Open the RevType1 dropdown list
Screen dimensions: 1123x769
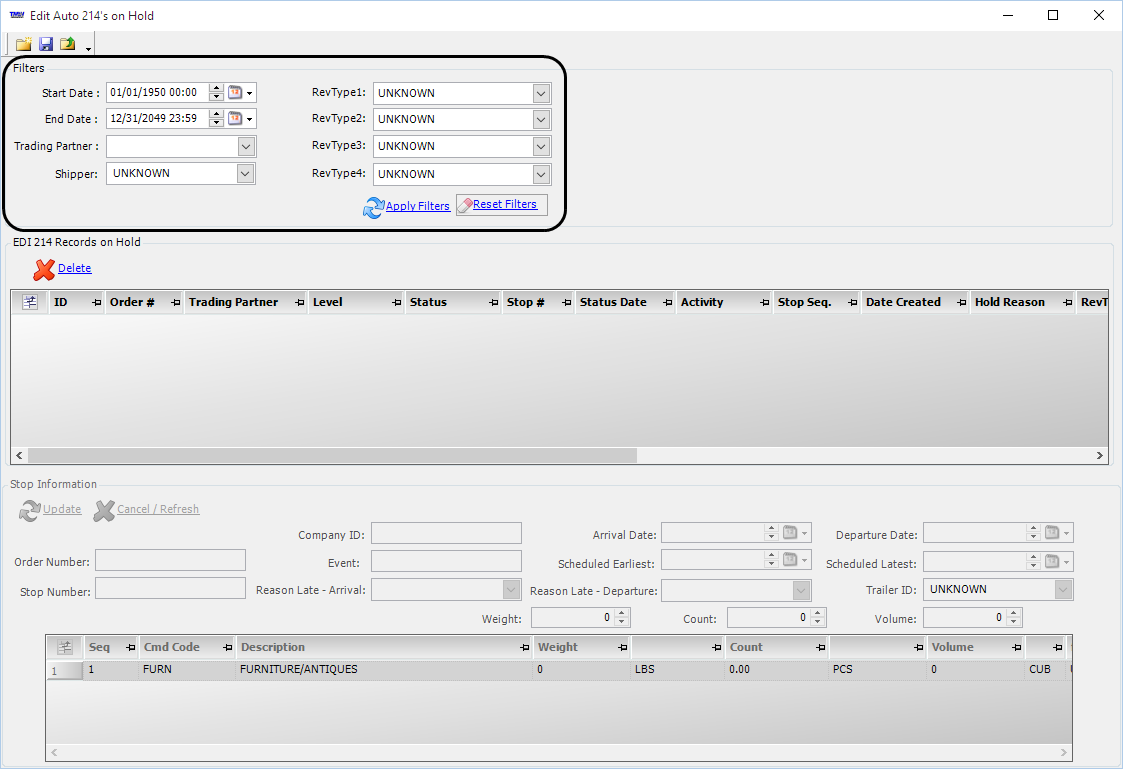541,94
